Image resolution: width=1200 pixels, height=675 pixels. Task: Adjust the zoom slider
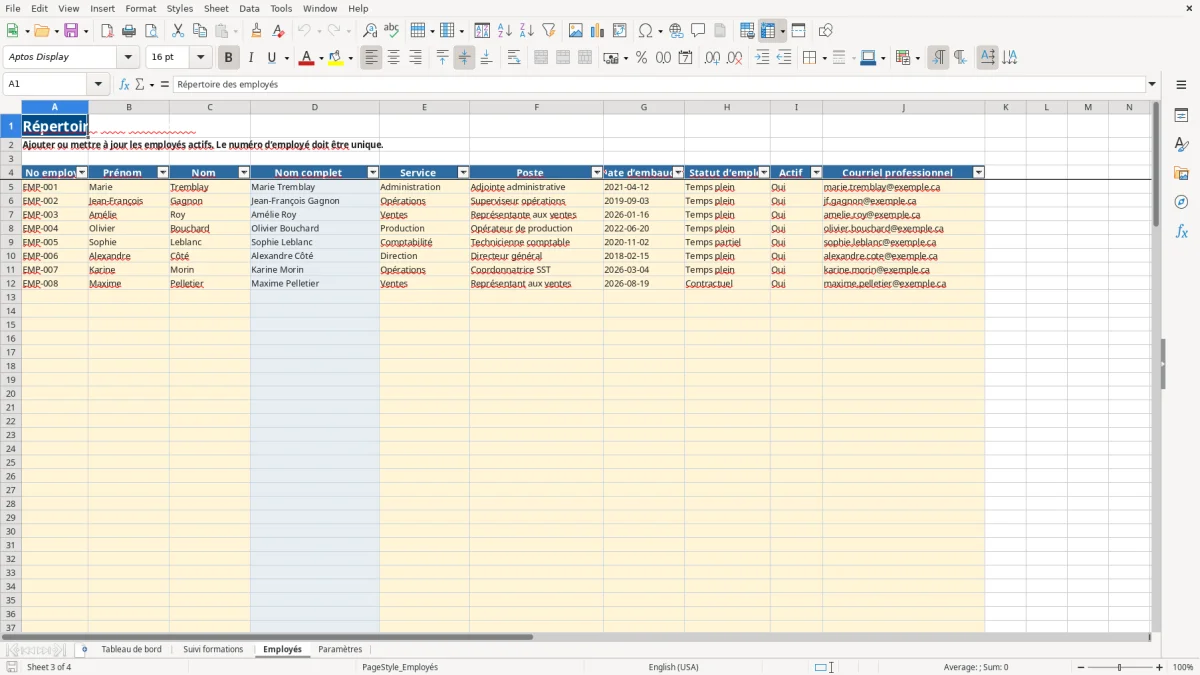pos(1120,667)
